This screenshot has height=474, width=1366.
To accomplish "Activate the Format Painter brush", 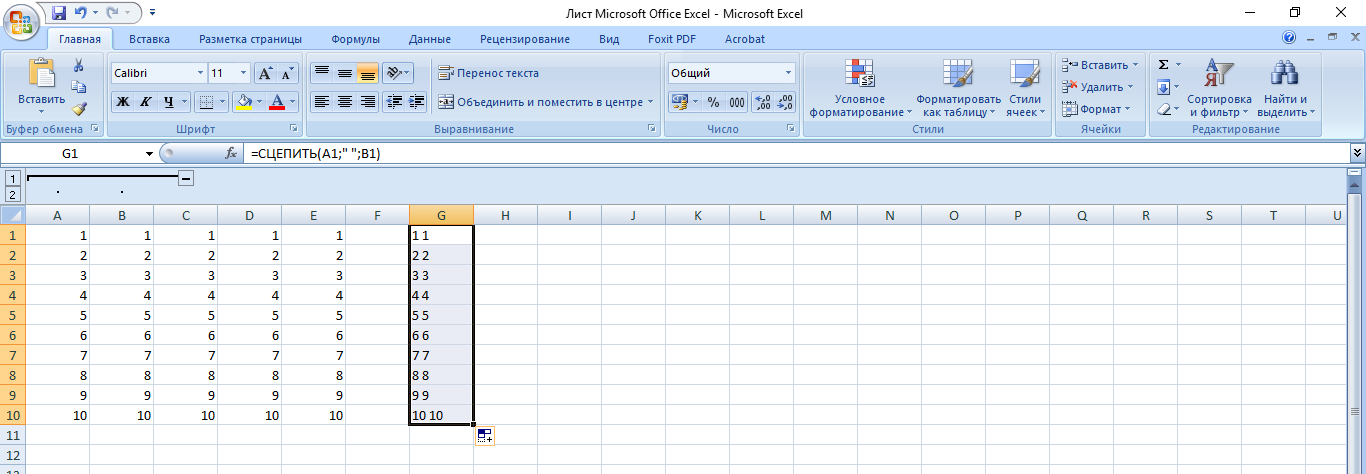I will (x=79, y=109).
